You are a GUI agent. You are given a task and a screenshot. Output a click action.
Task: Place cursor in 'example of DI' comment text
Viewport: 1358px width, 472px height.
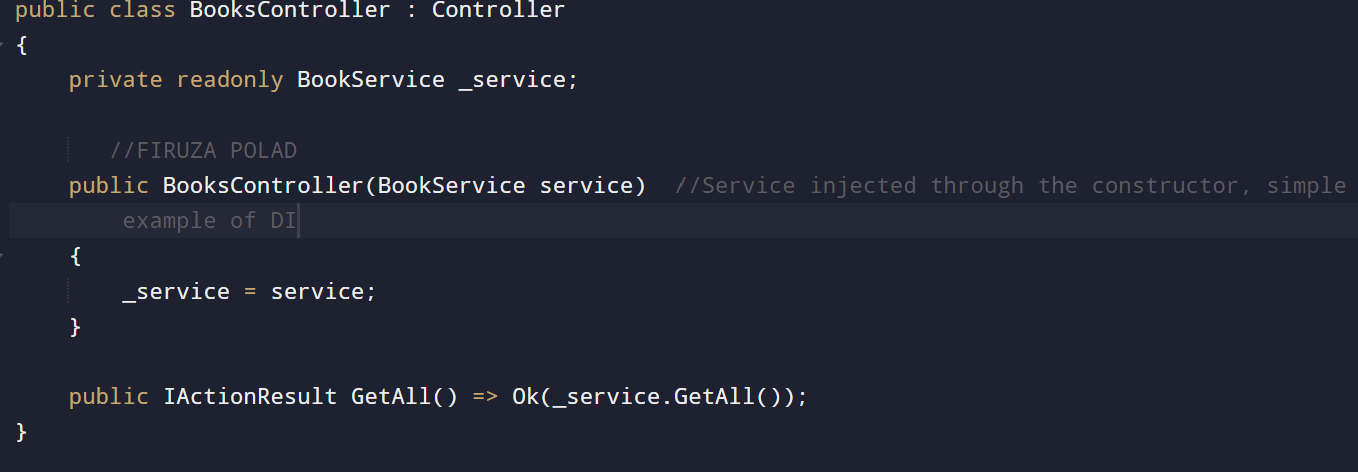[209, 221]
